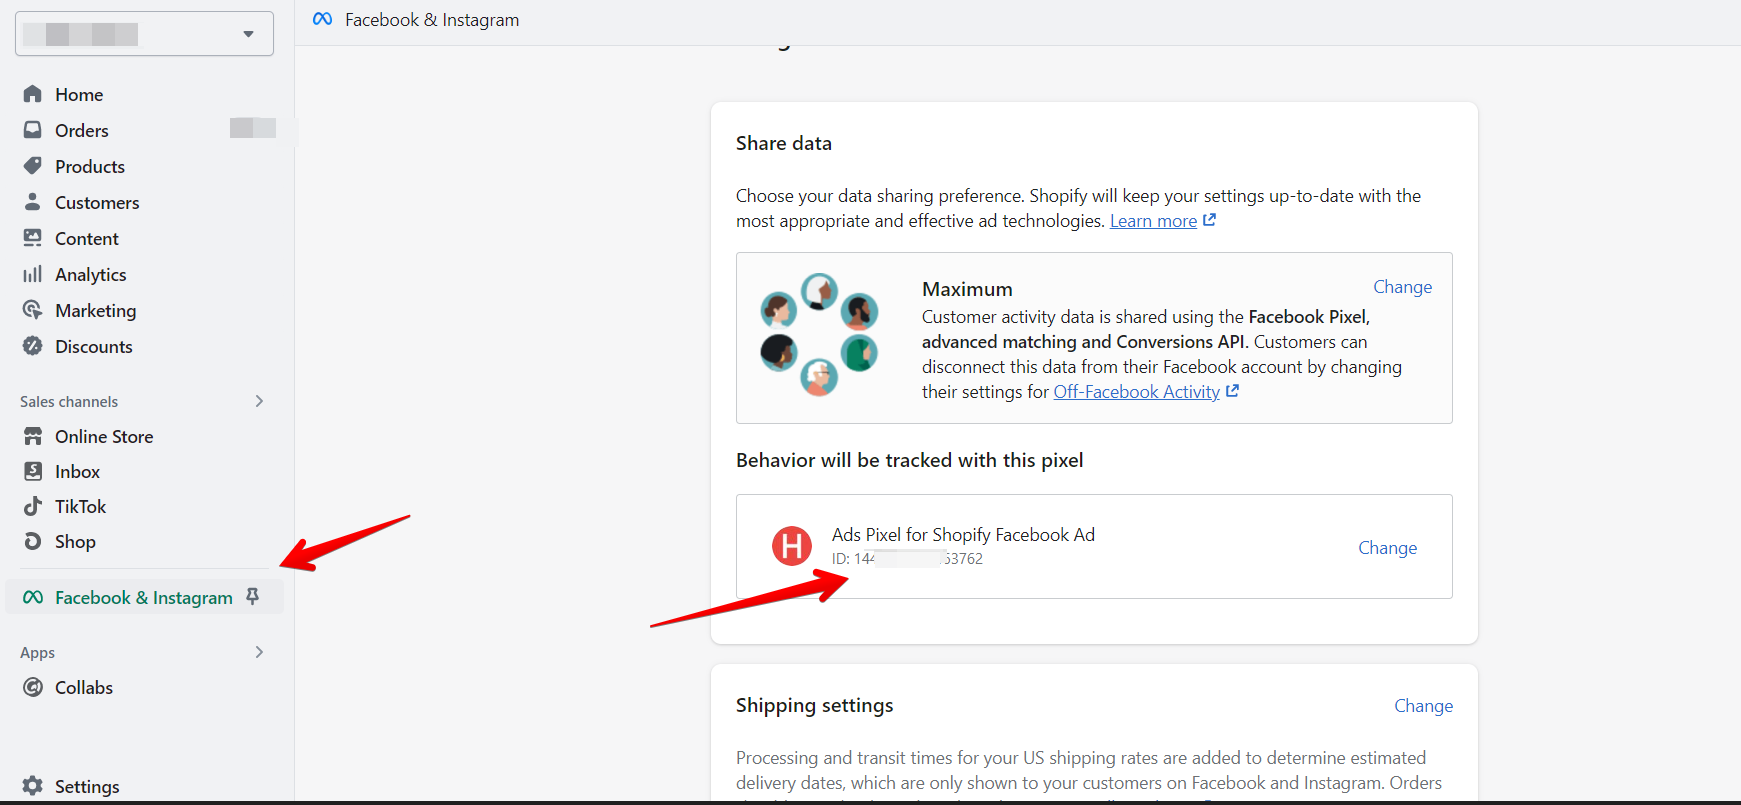Click the TikTok logo icon
Viewport: 1741px width, 805px height.
pos(33,506)
